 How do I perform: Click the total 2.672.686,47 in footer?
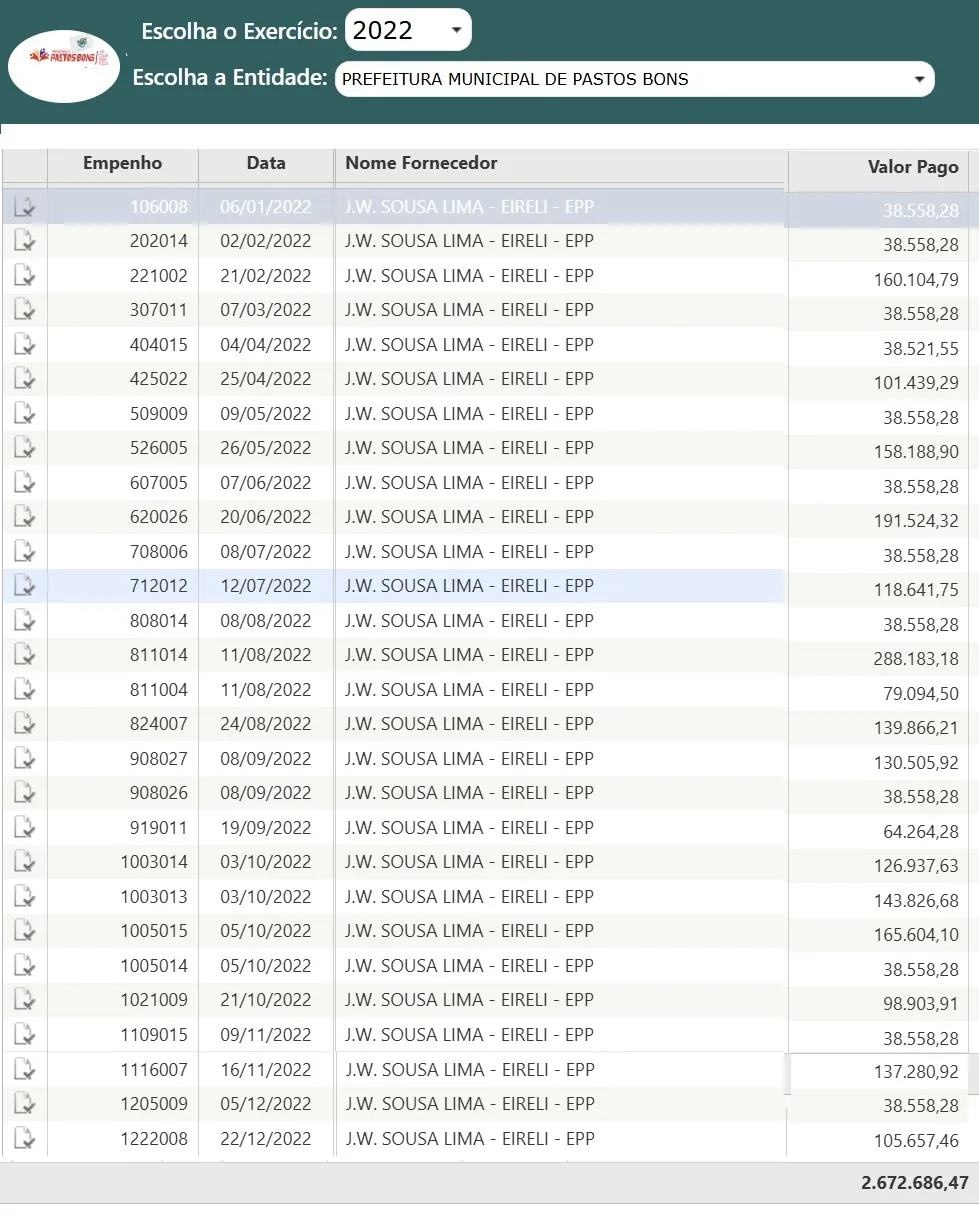[914, 1183]
